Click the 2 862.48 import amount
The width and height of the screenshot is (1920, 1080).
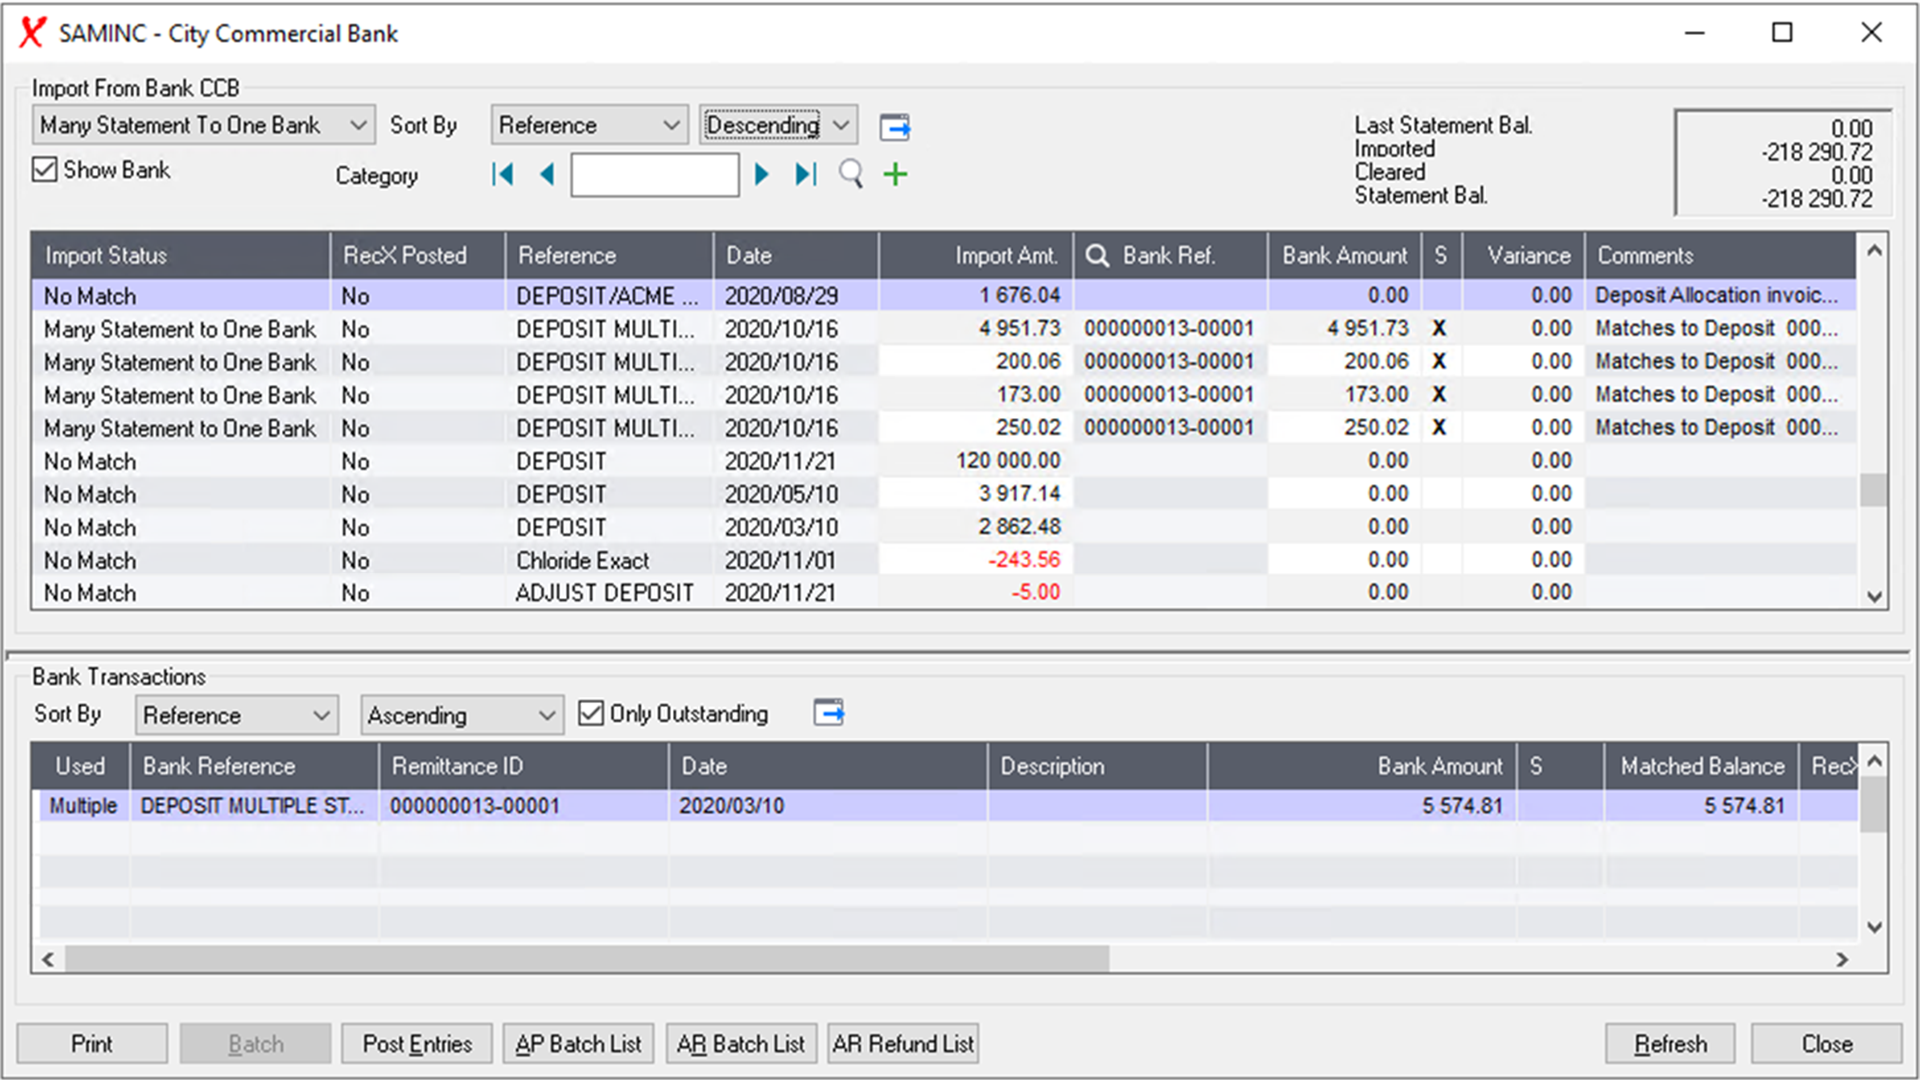click(x=977, y=527)
